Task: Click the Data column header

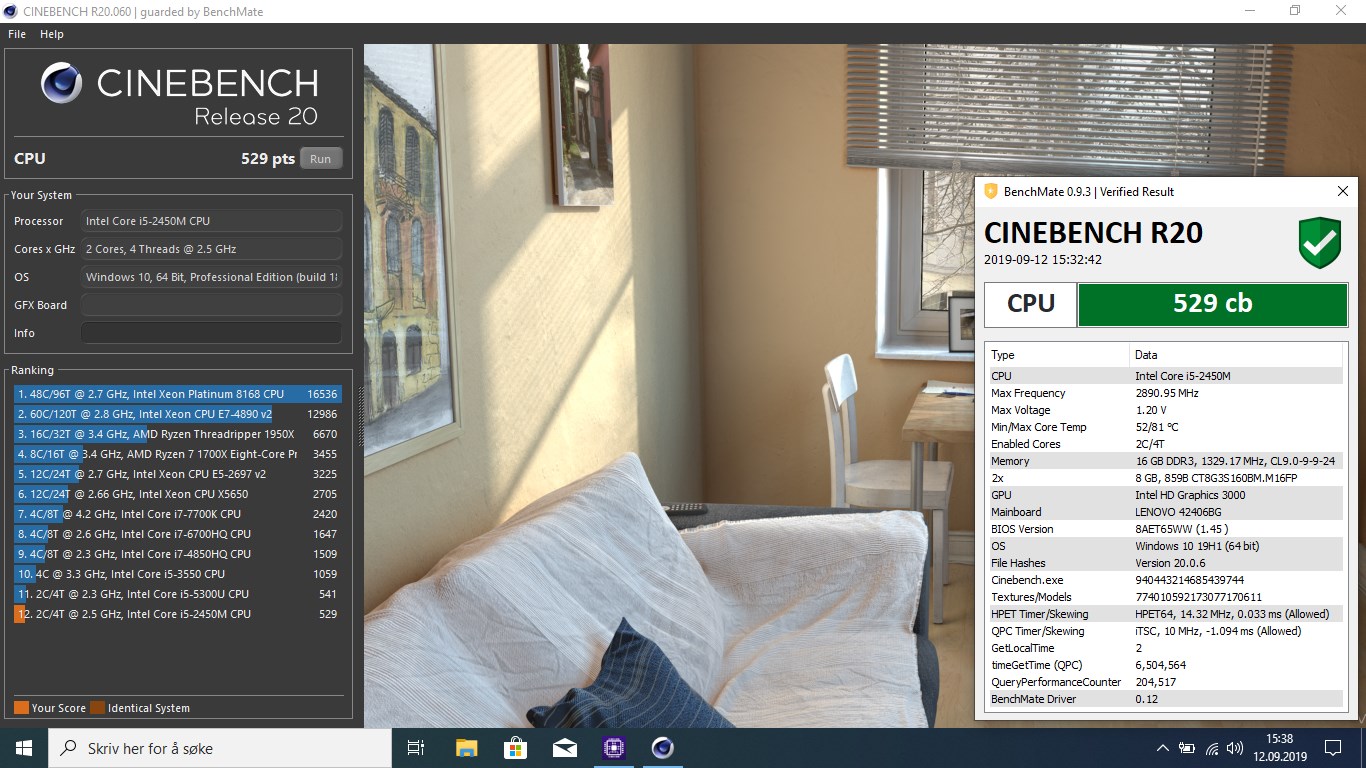Action: tap(1236, 355)
